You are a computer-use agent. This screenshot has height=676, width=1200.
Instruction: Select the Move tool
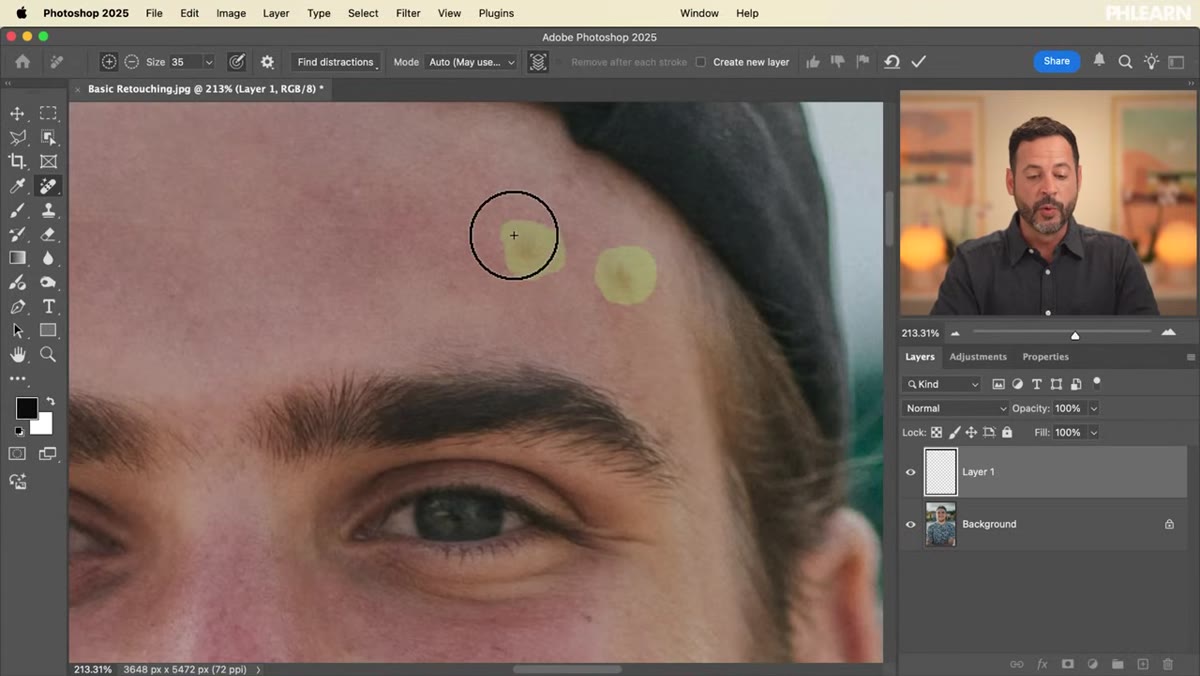pyautogui.click(x=17, y=113)
